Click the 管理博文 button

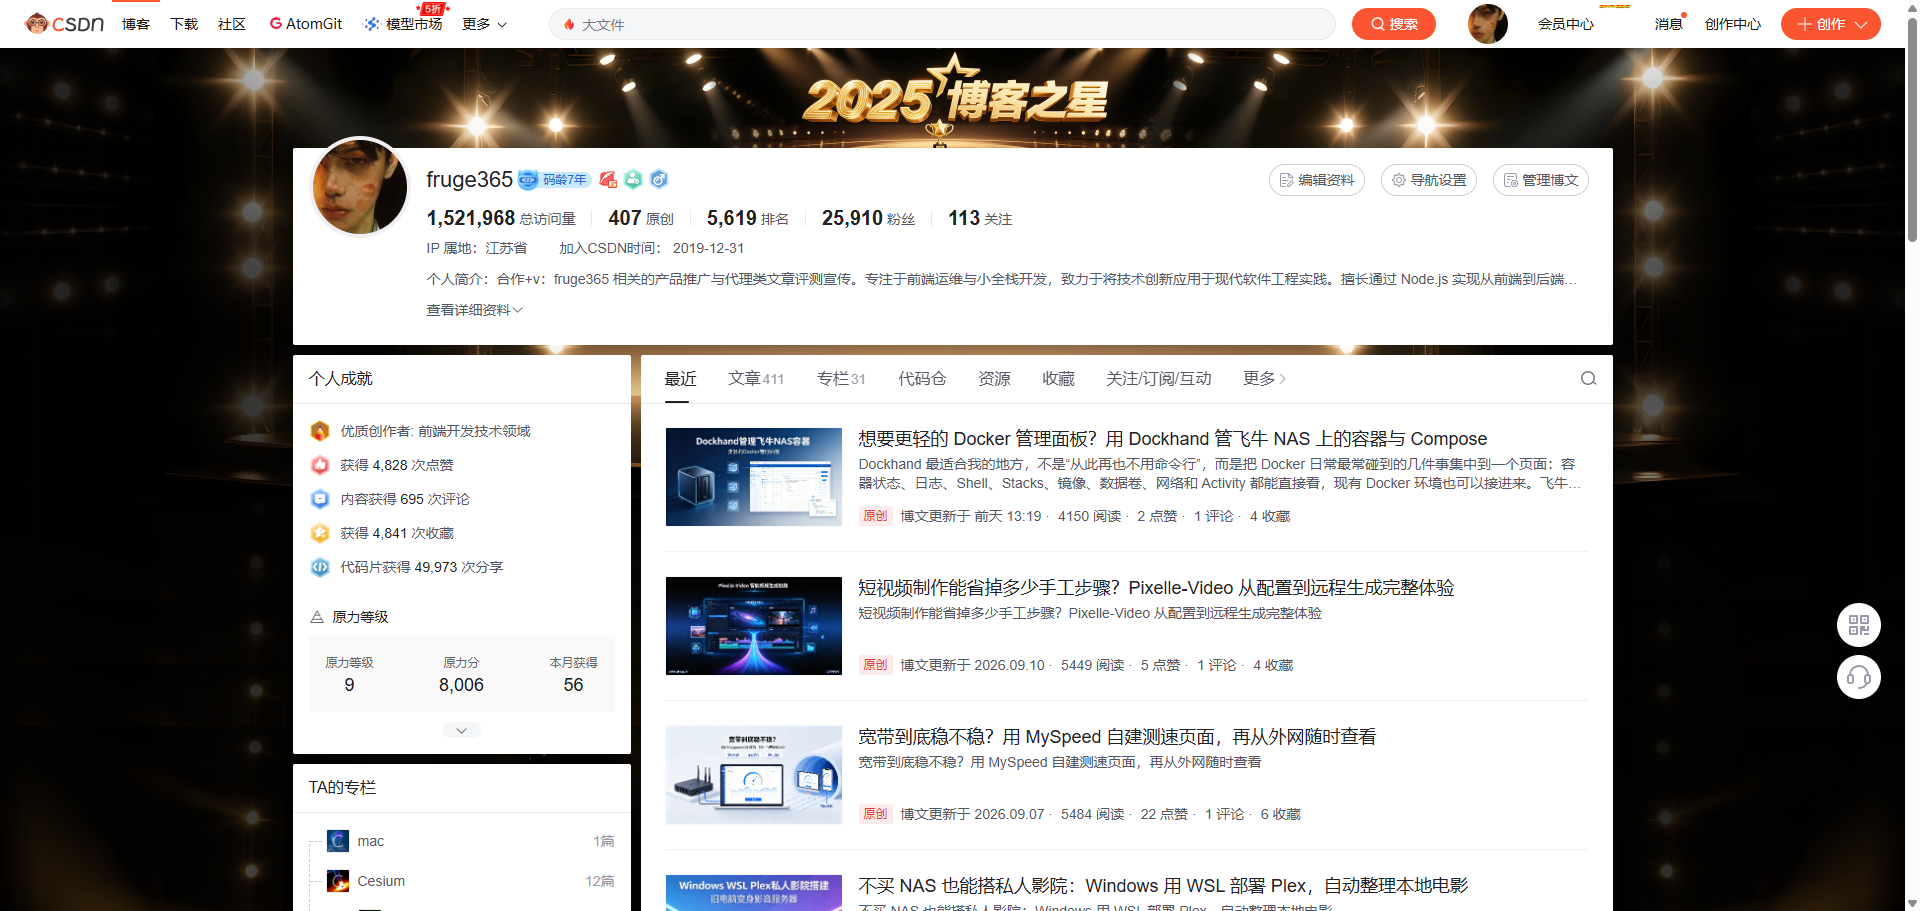(x=1541, y=180)
